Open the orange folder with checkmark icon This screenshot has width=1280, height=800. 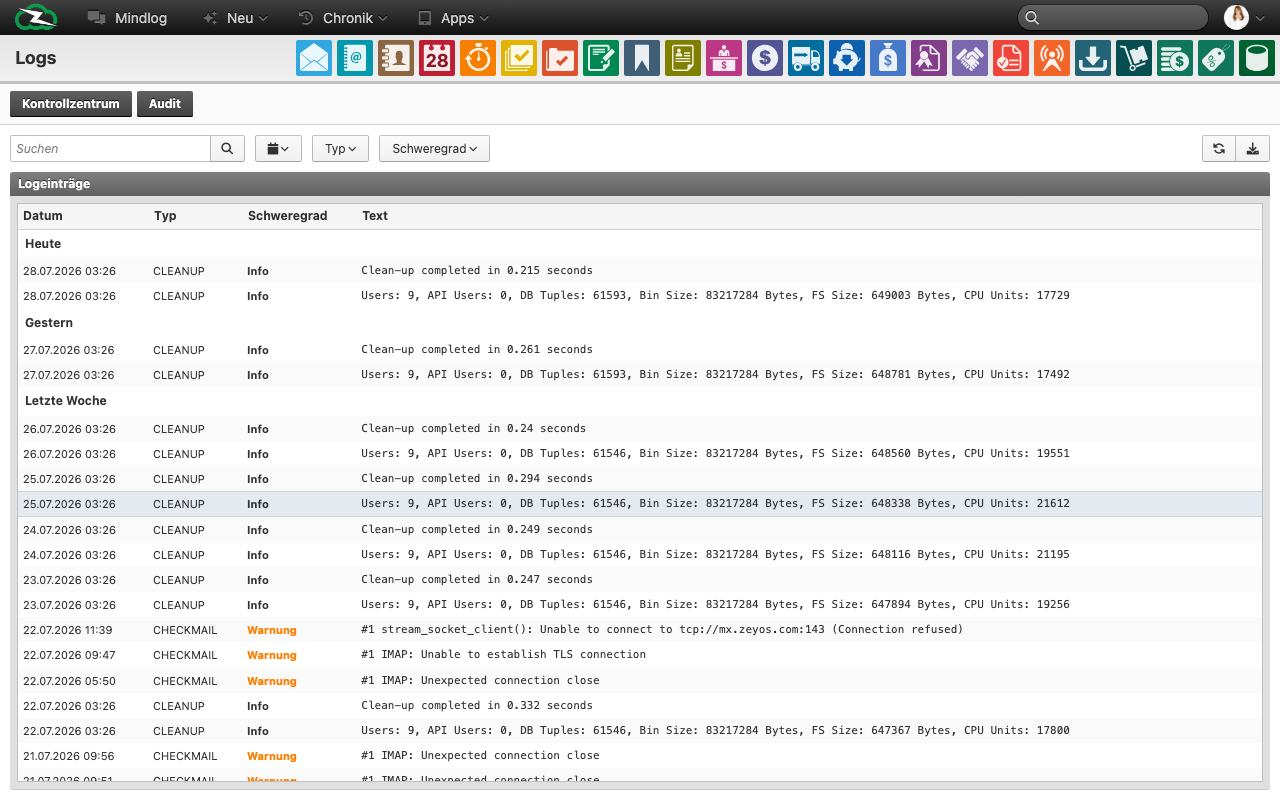[x=560, y=58]
